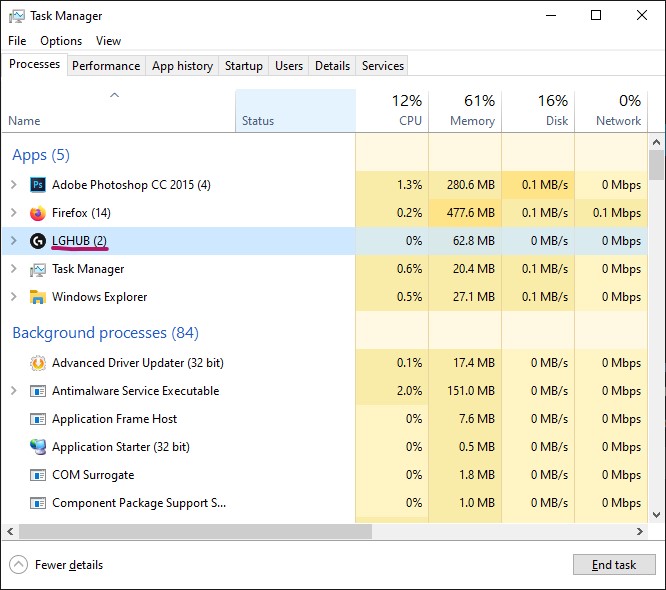The image size is (666, 590).
Task: Click the vertical scrollbar up arrow
Action: [x=656, y=142]
